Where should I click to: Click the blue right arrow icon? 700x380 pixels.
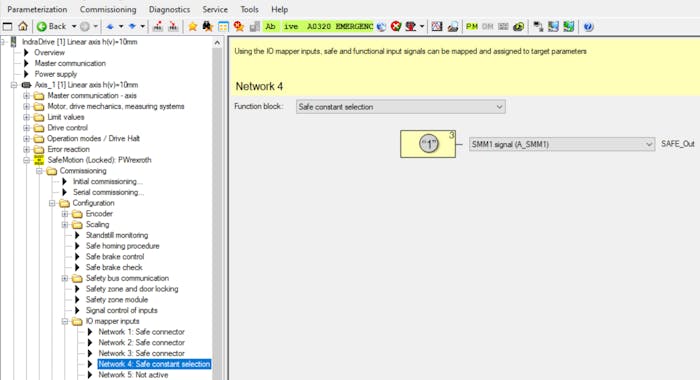(132, 26)
